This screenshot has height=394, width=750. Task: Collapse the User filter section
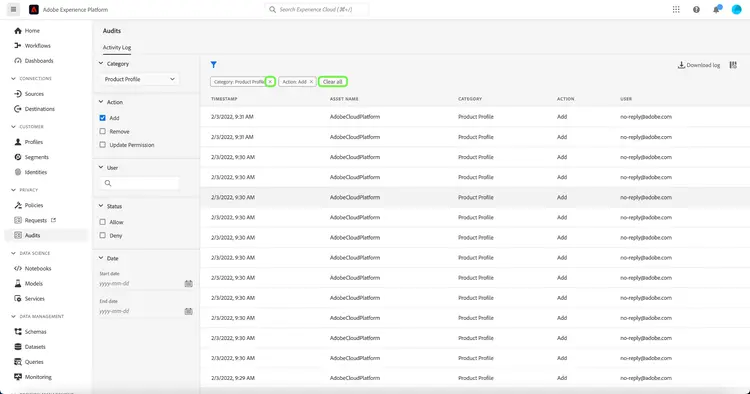(101, 167)
